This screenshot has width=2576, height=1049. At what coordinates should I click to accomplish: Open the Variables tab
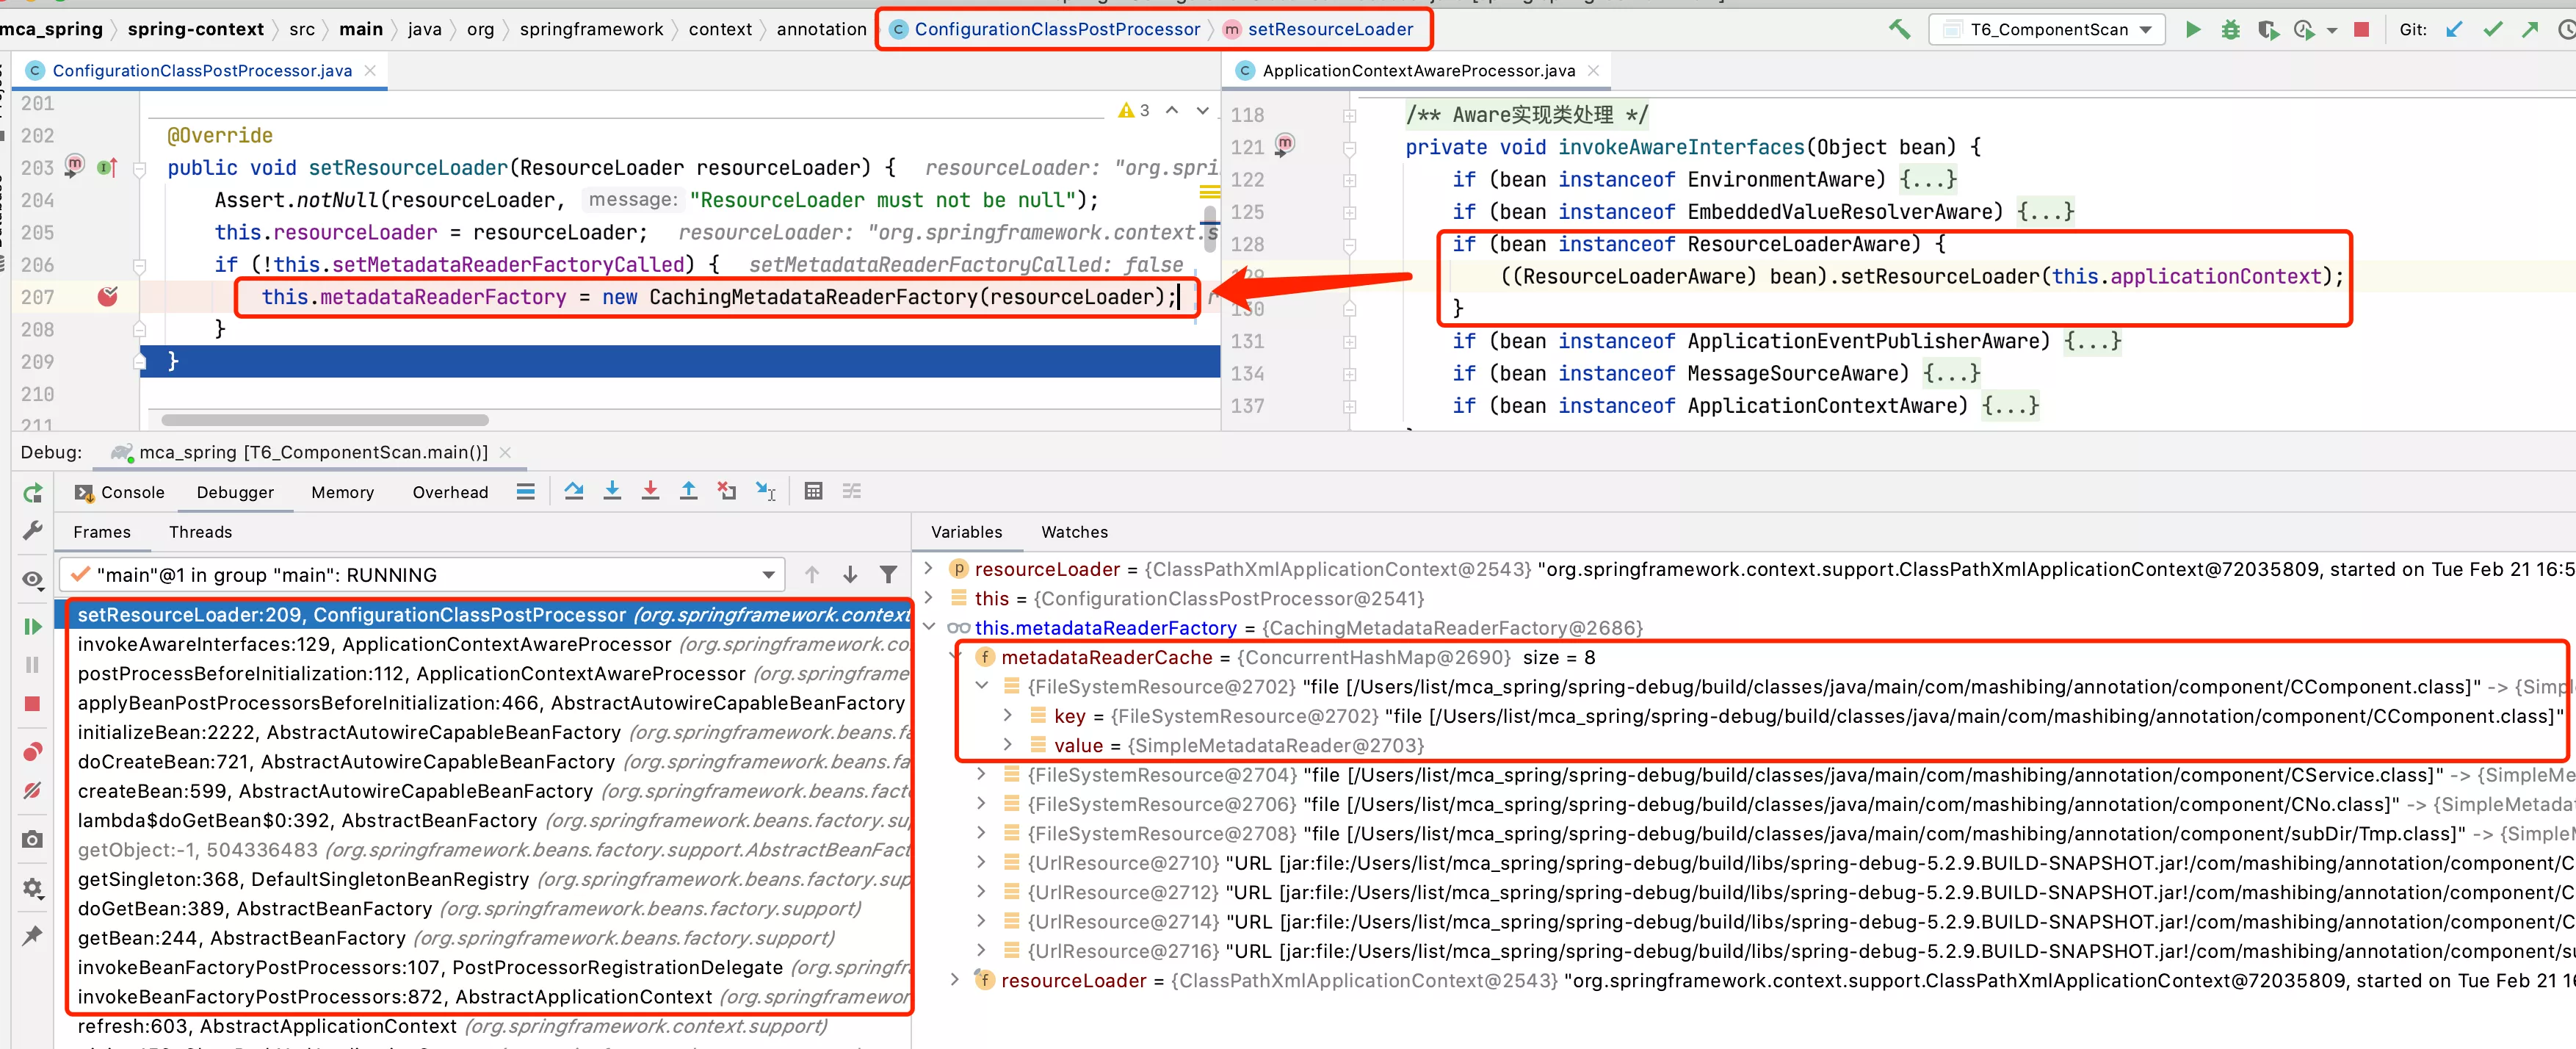pos(966,532)
